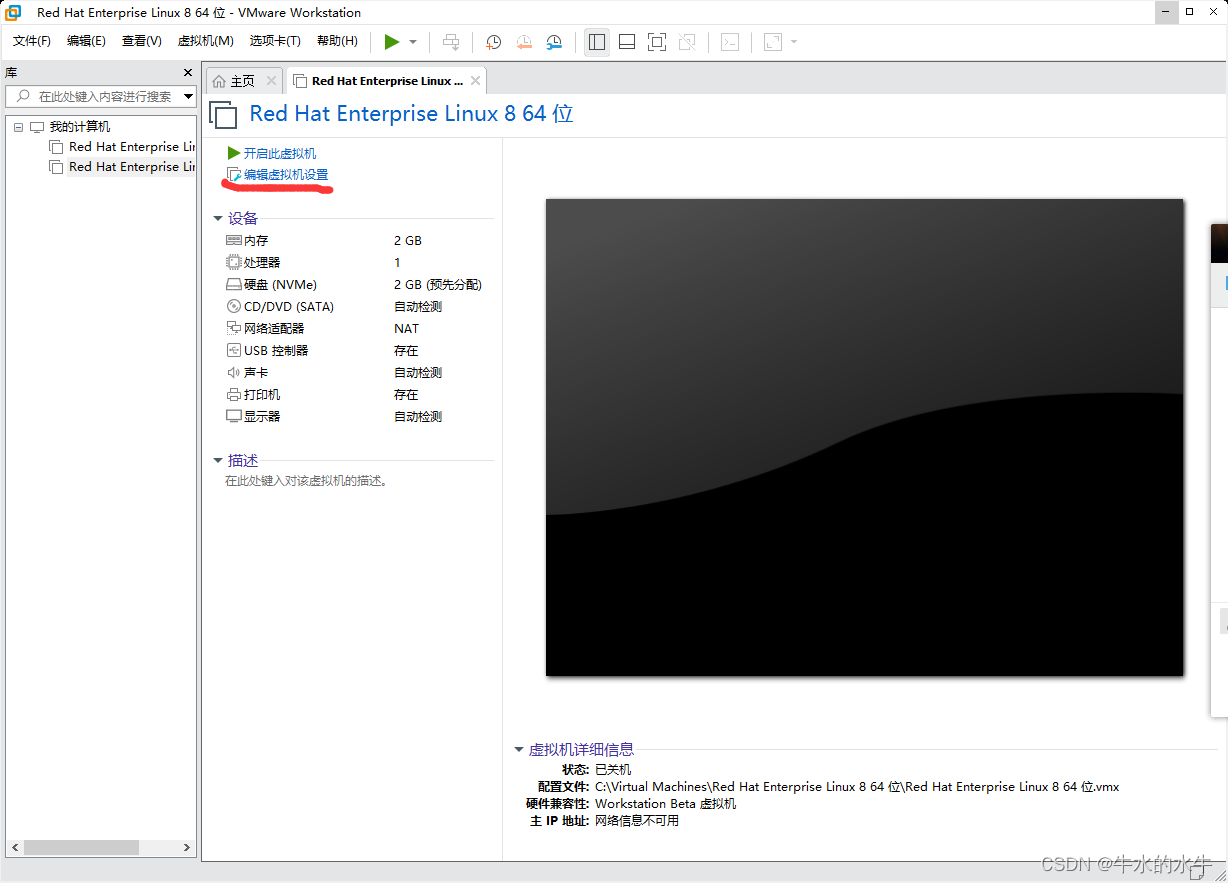Open the 帮助(H) menu
The width and height of the screenshot is (1228, 883).
coord(337,41)
